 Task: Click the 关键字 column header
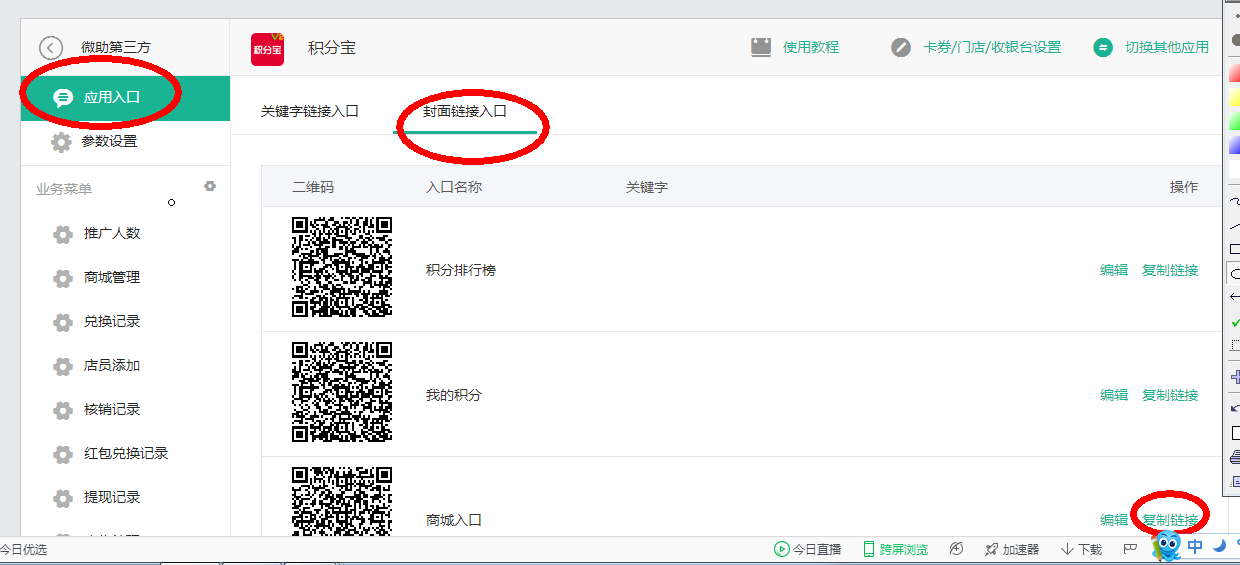point(647,187)
